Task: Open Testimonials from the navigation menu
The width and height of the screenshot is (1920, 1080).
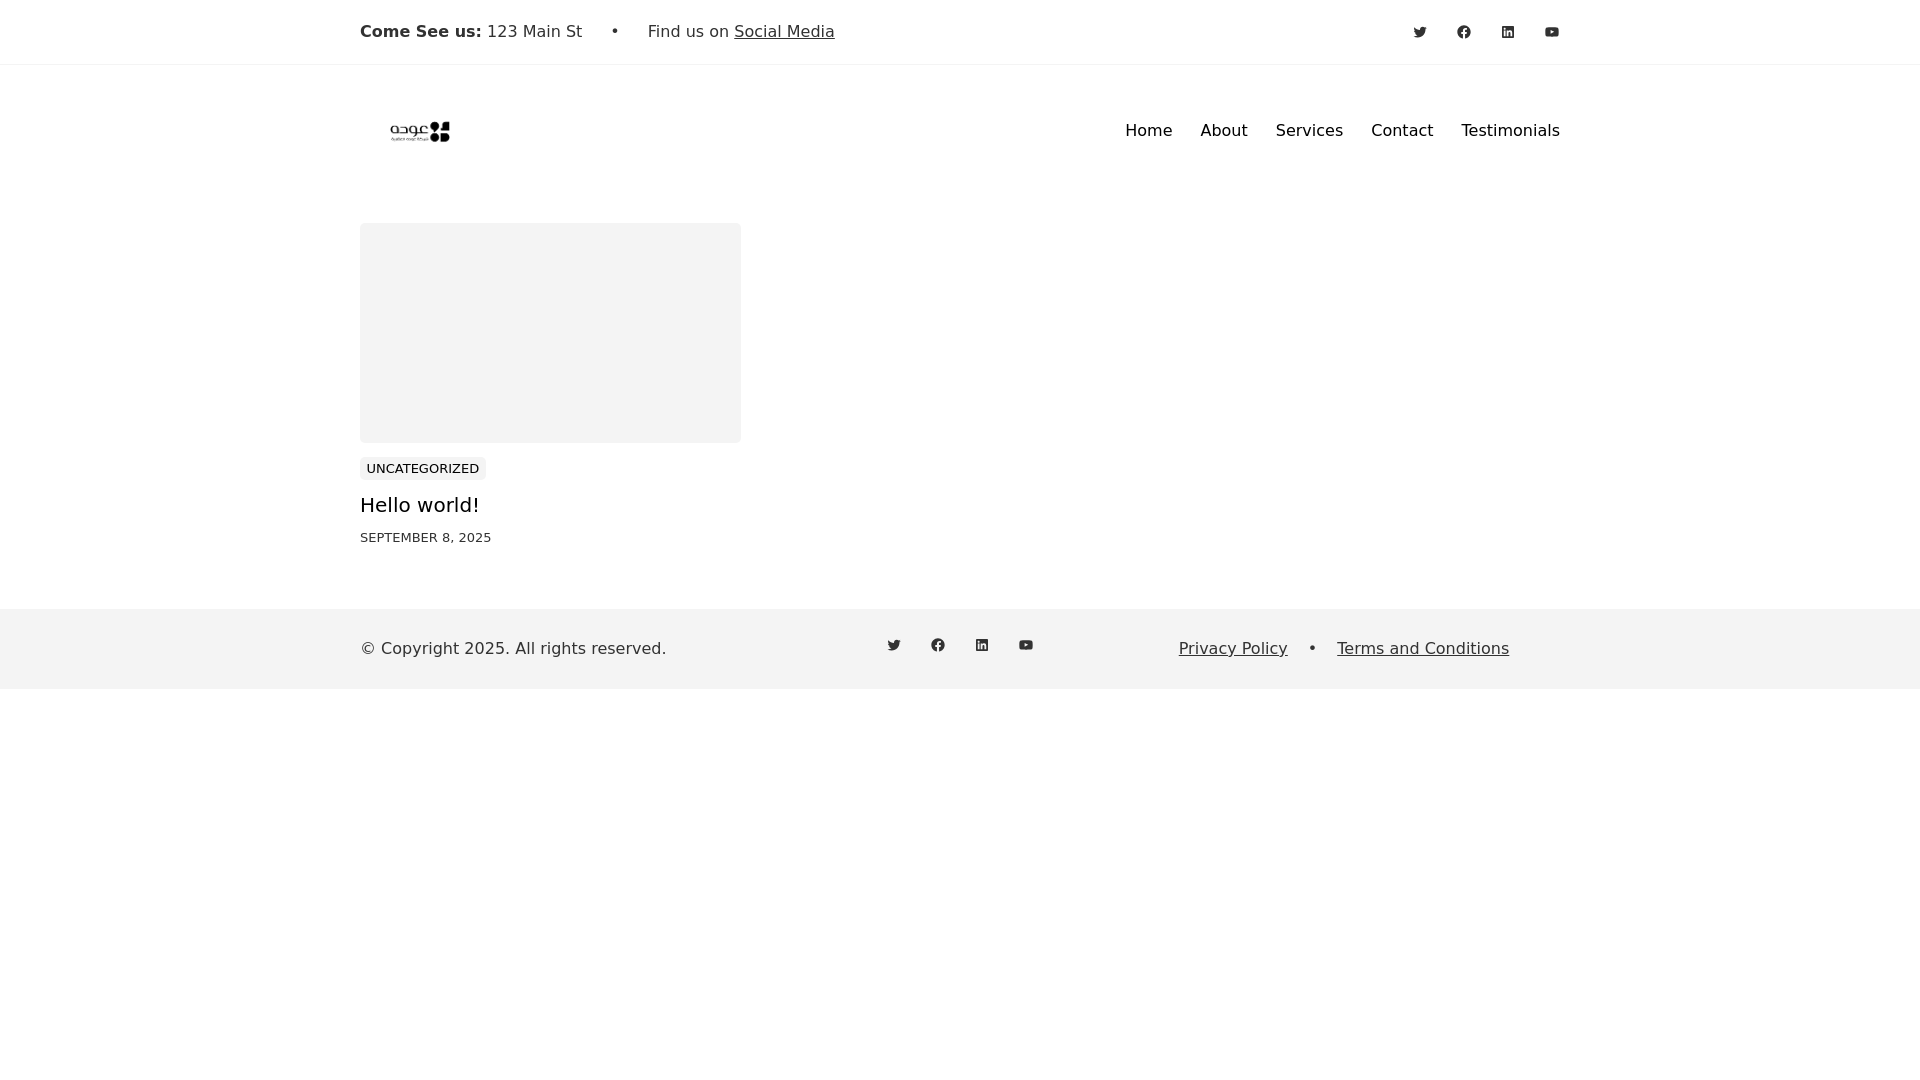Action: (1510, 131)
